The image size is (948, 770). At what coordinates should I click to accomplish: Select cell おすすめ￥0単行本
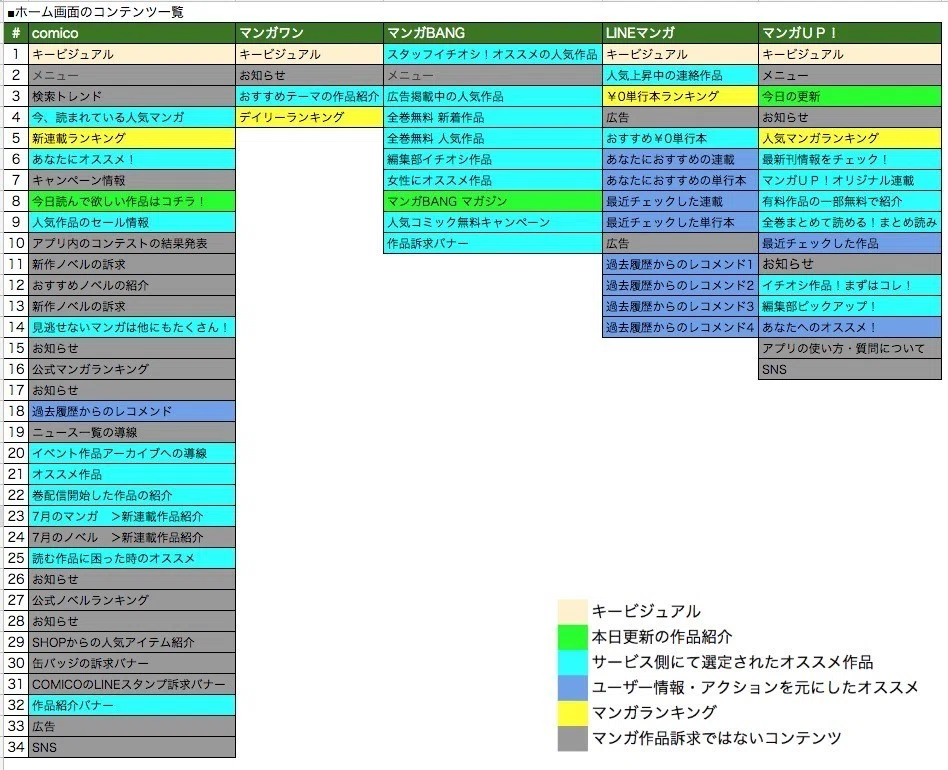680,138
